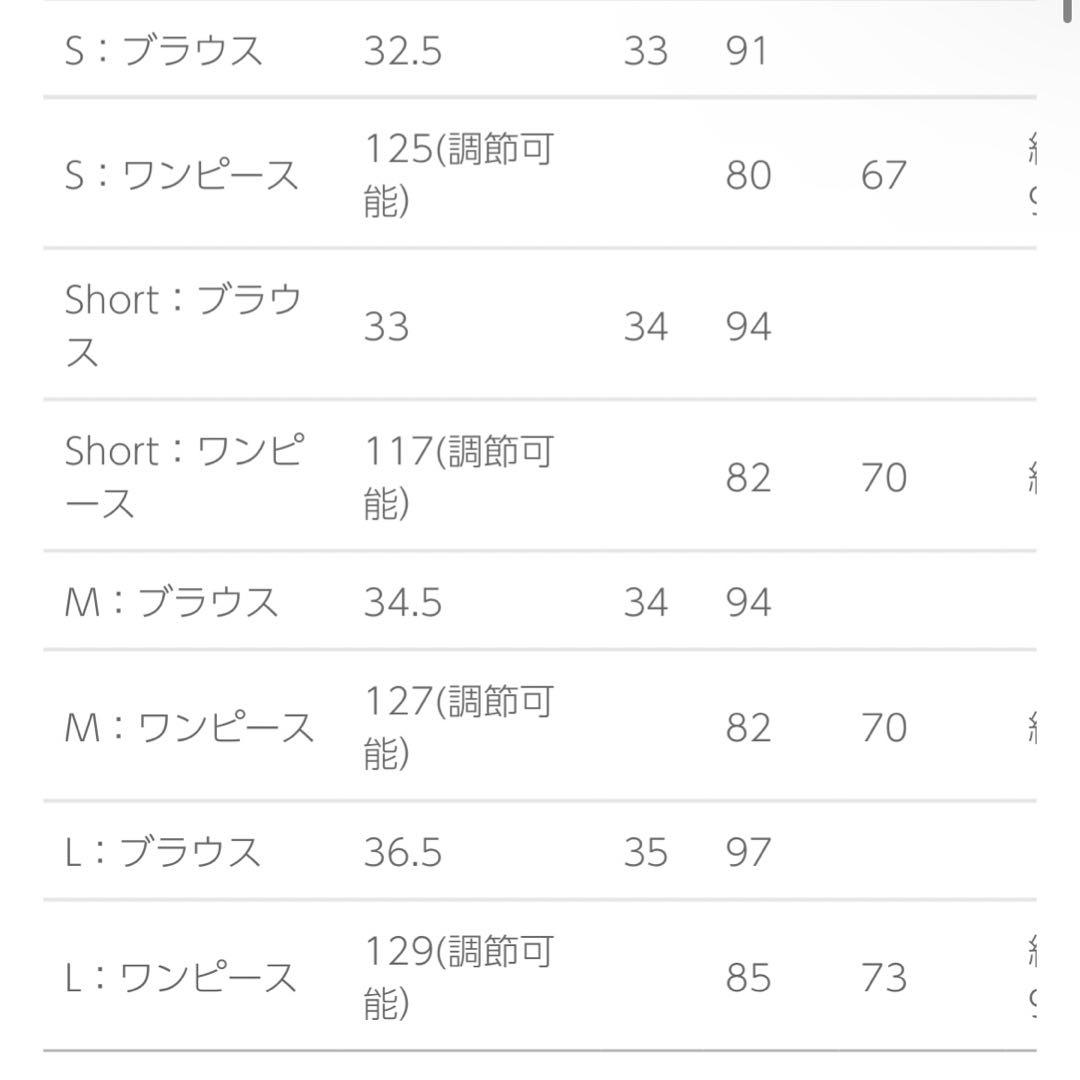Click the 129(調節可能) length cell
This screenshot has height=1080, width=1080.
pyautogui.click(x=458, y=977)
